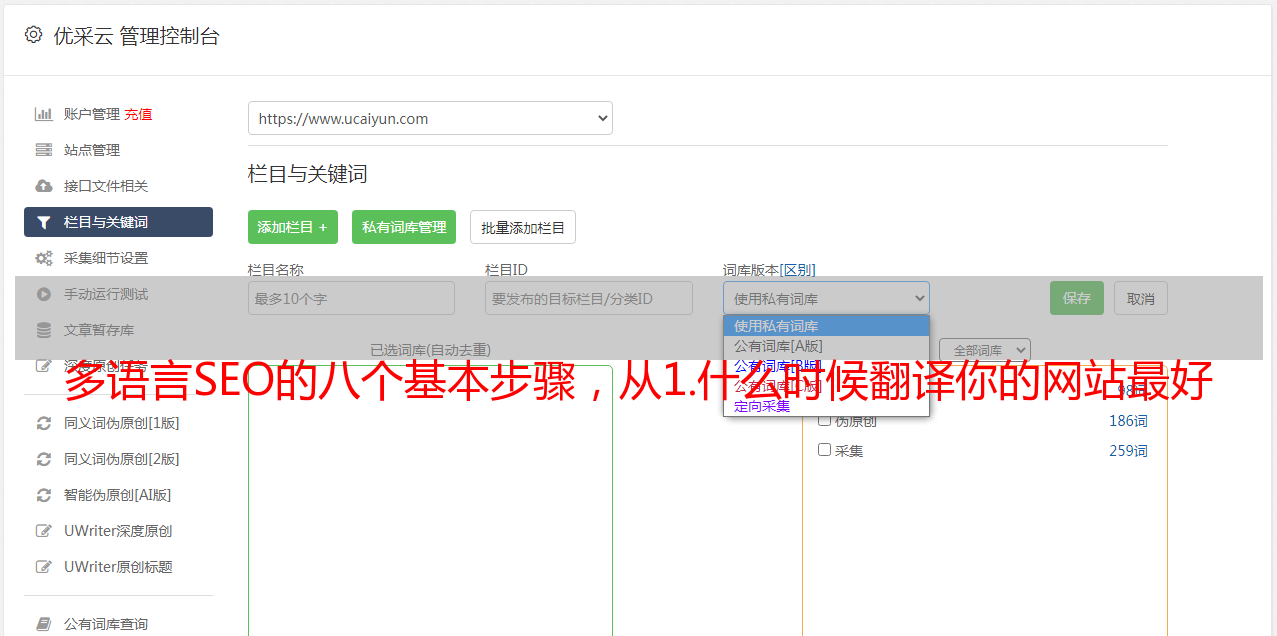Screen dimensions: 1277x636
Task: Toggle the 词库版本 dropdown
Action: [826, 298]
